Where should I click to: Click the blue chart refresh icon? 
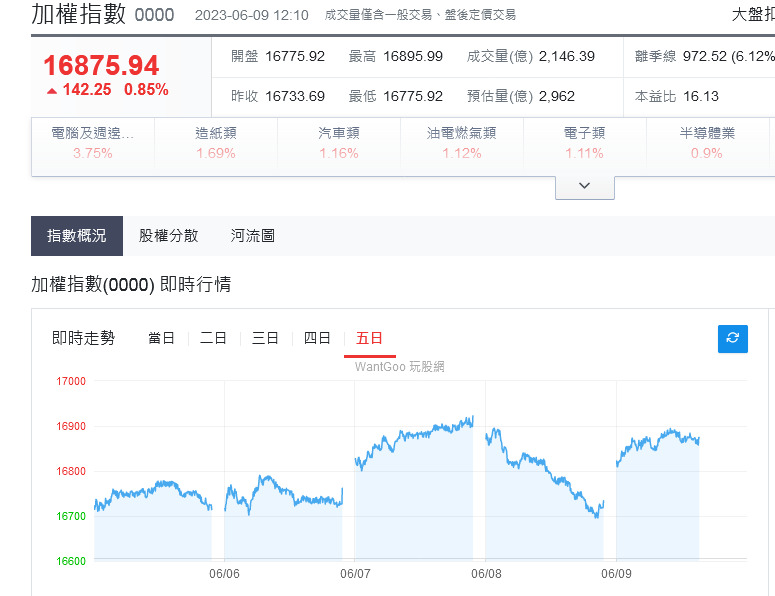tap(732, 339)
